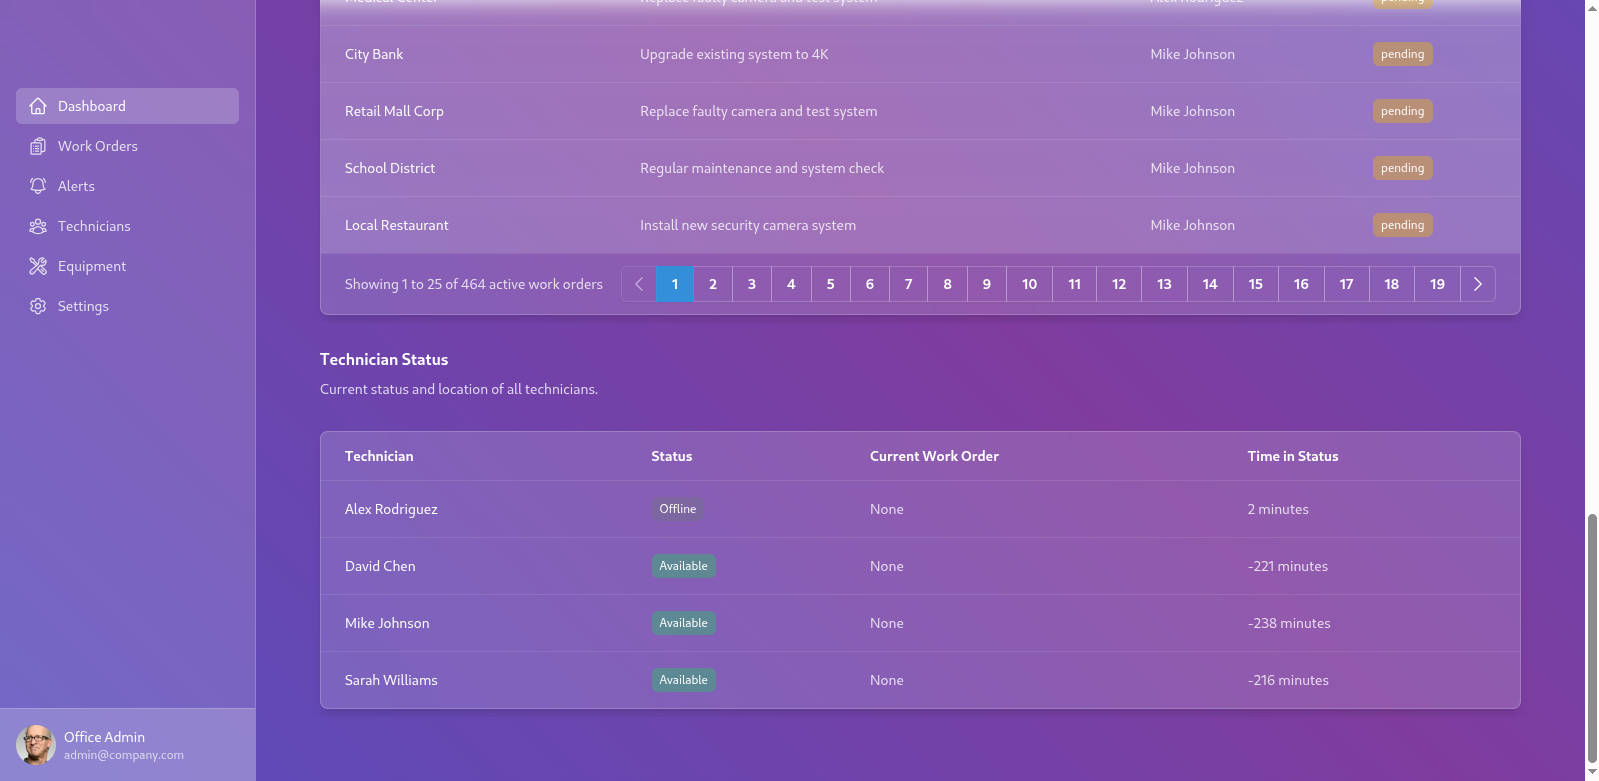Click Available badge for David Chen
The image size is (1599, 781).
(x=683, y=566)
